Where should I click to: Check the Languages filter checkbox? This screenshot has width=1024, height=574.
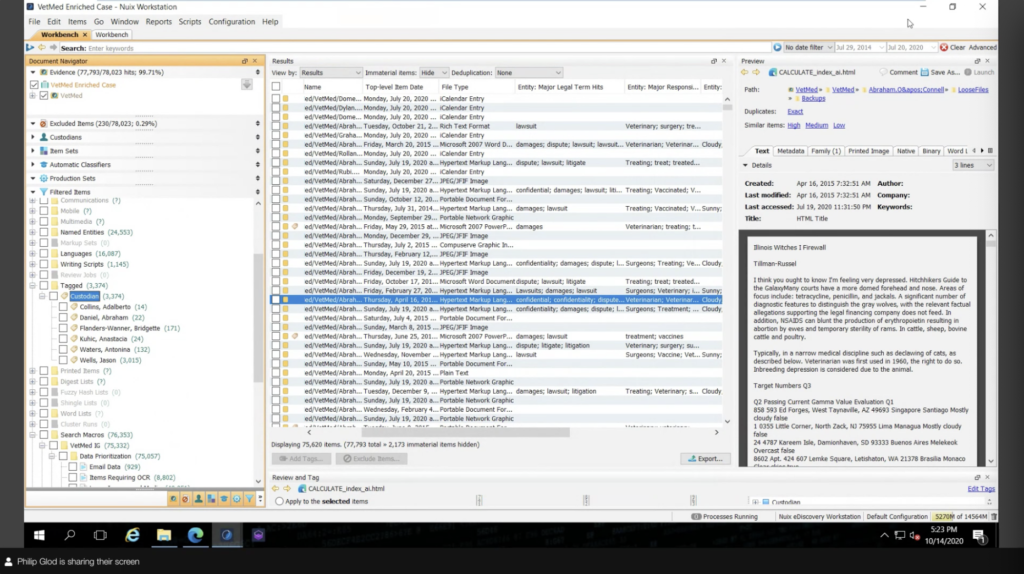click(x=44, y=253)
